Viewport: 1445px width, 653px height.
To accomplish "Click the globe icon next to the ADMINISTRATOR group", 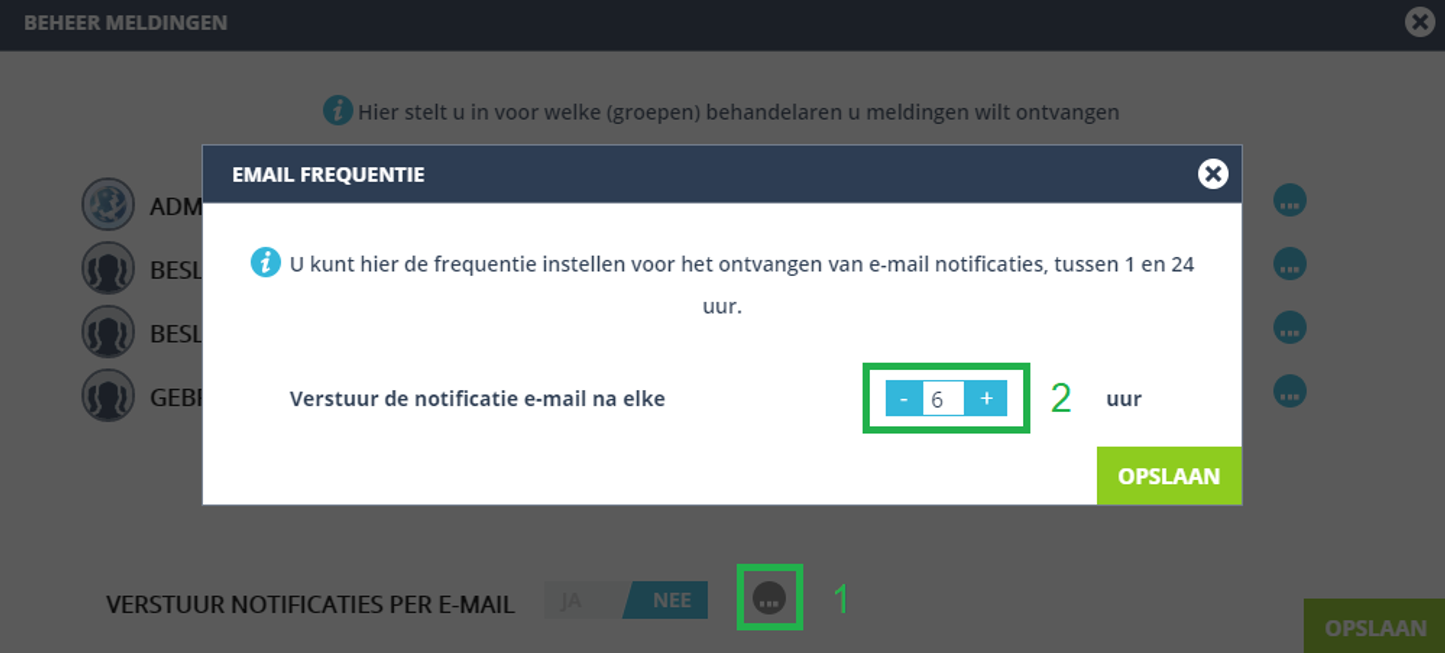I will click(107, 203).
